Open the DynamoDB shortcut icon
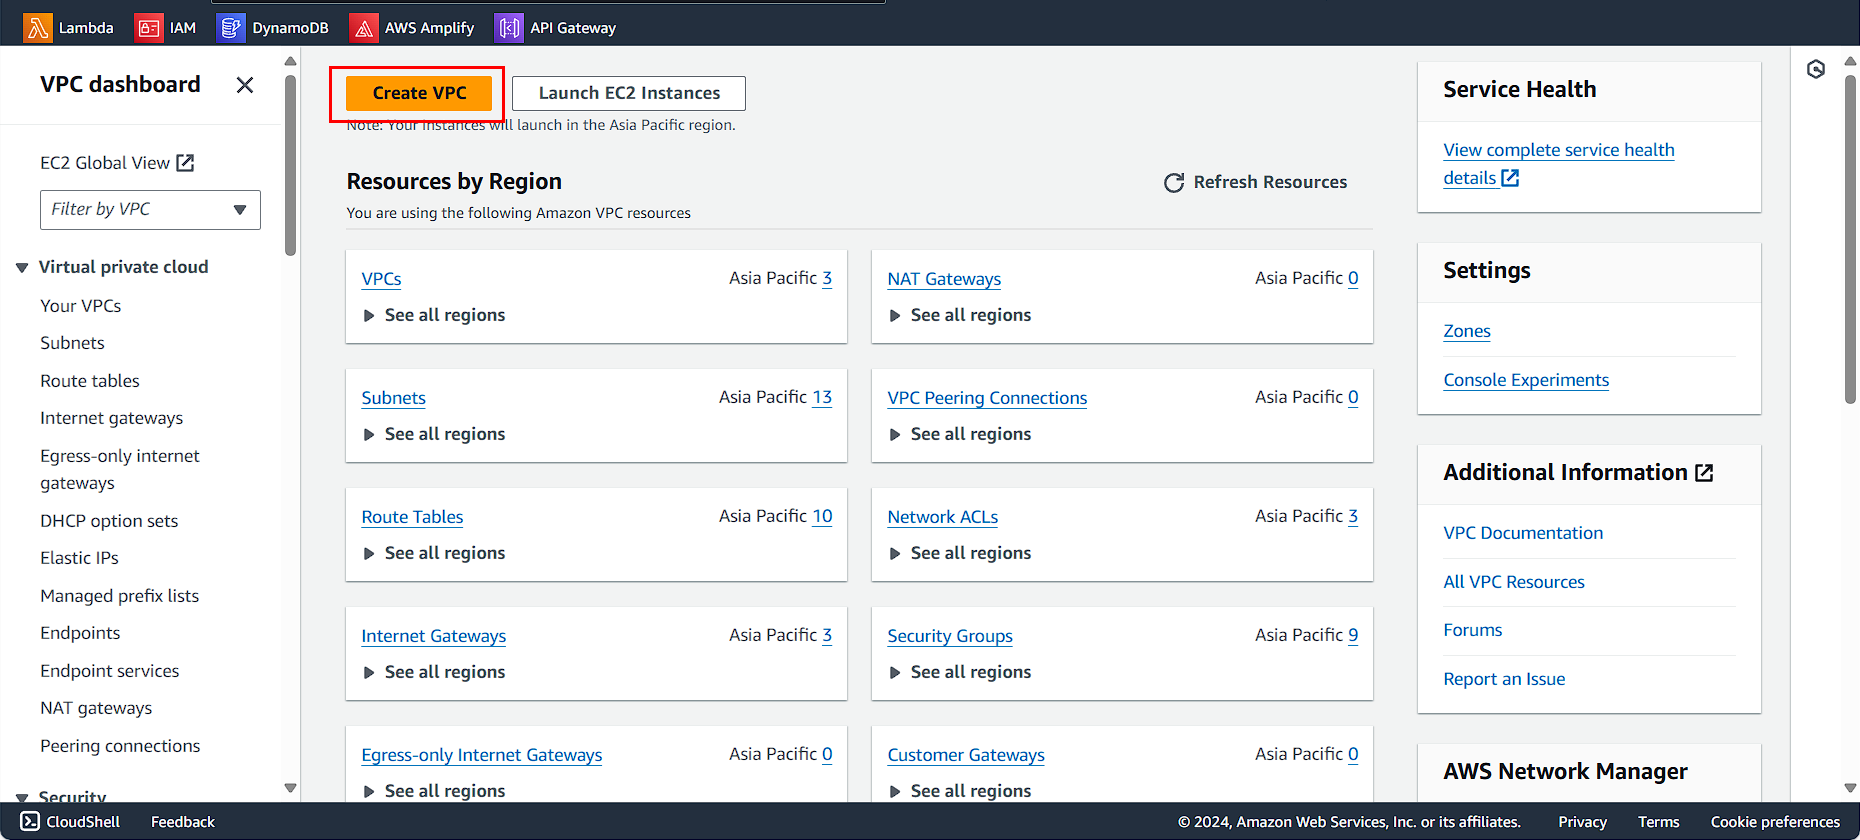 231,28
